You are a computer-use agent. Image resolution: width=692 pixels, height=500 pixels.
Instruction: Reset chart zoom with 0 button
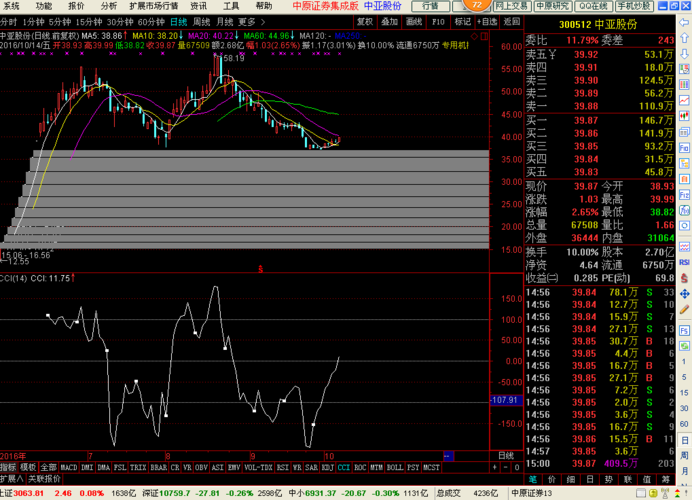tap(517, 467)
